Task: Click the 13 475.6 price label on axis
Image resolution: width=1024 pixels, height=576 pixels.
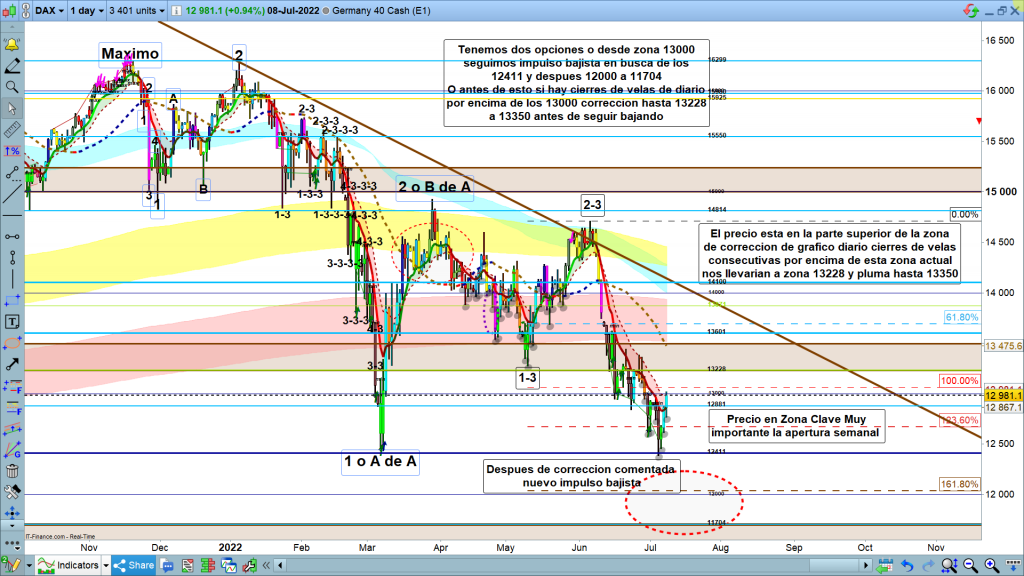Action: pyautogui.click(x=1003, y=346)
